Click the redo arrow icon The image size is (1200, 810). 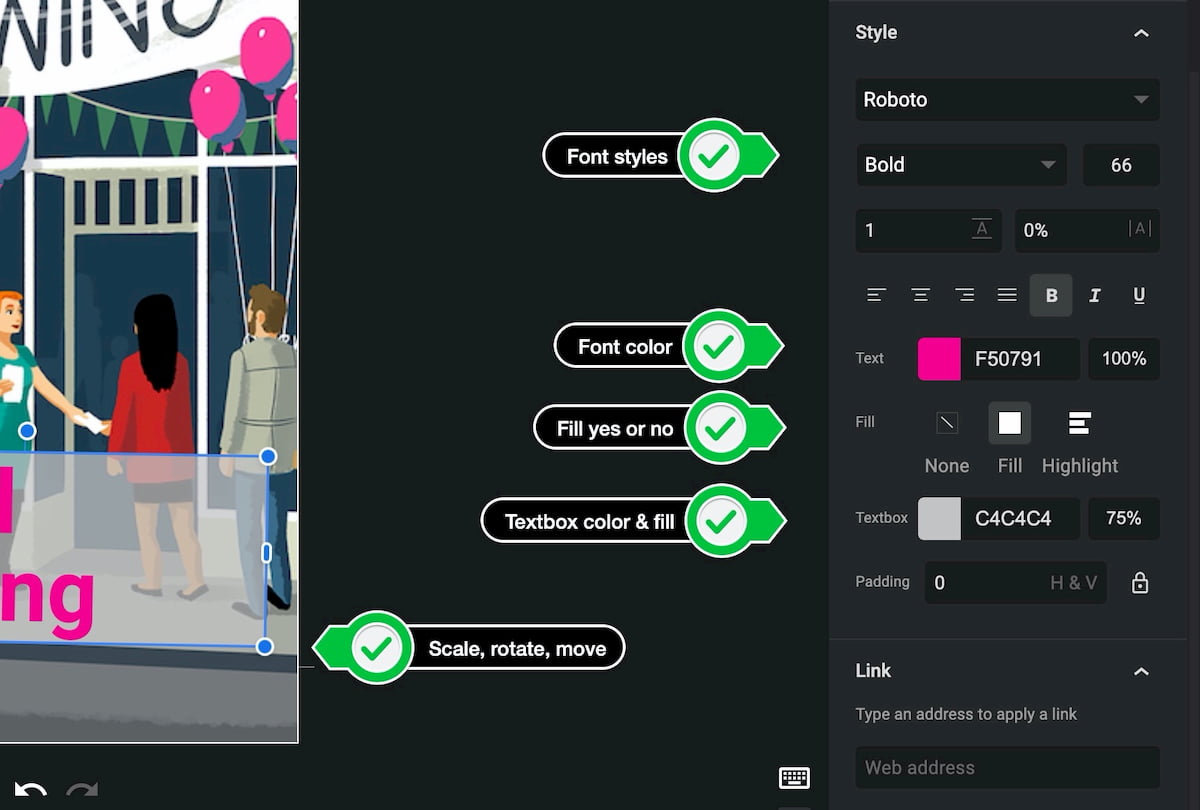(82, 790)
